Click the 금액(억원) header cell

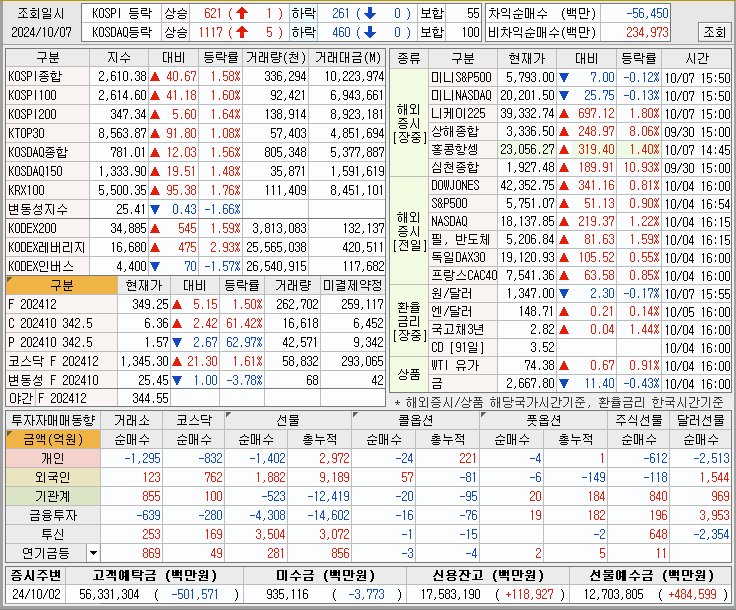(x=53, y=440)
